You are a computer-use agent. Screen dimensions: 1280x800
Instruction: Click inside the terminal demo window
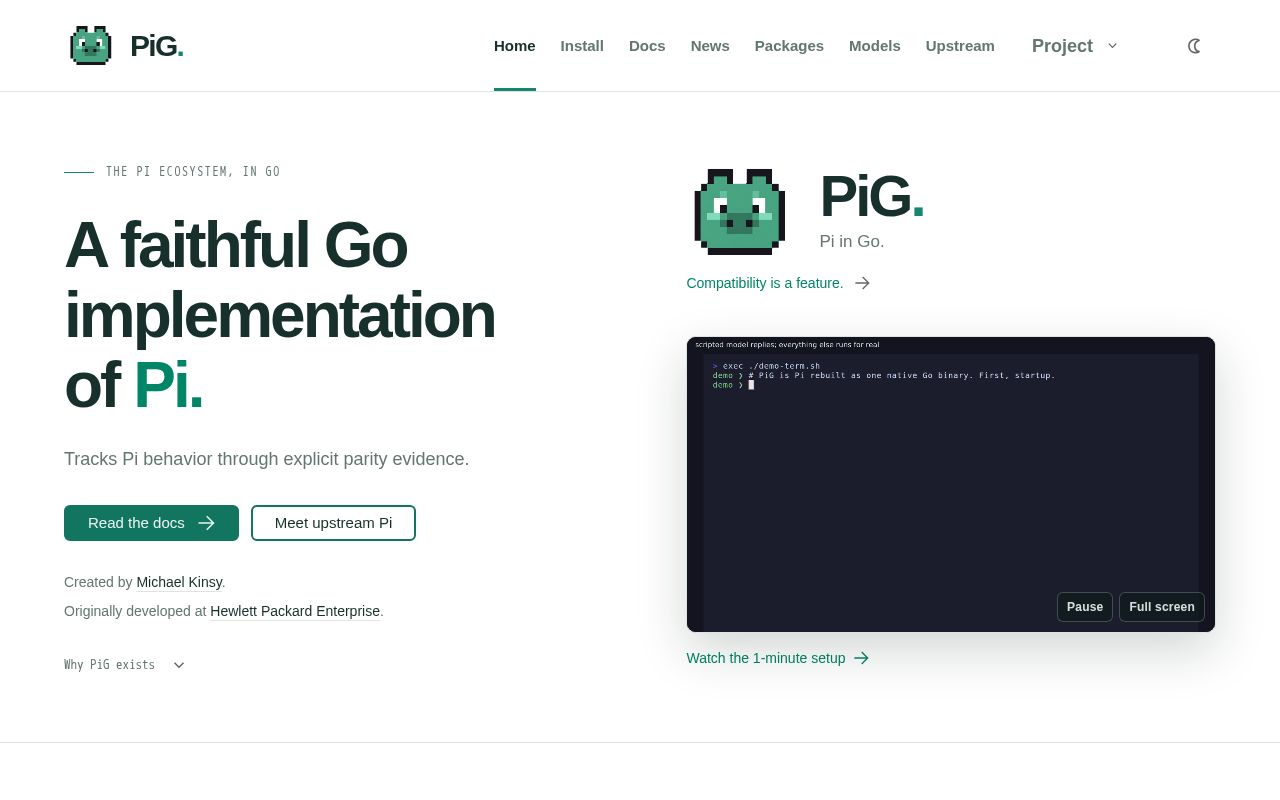point(951,484)
